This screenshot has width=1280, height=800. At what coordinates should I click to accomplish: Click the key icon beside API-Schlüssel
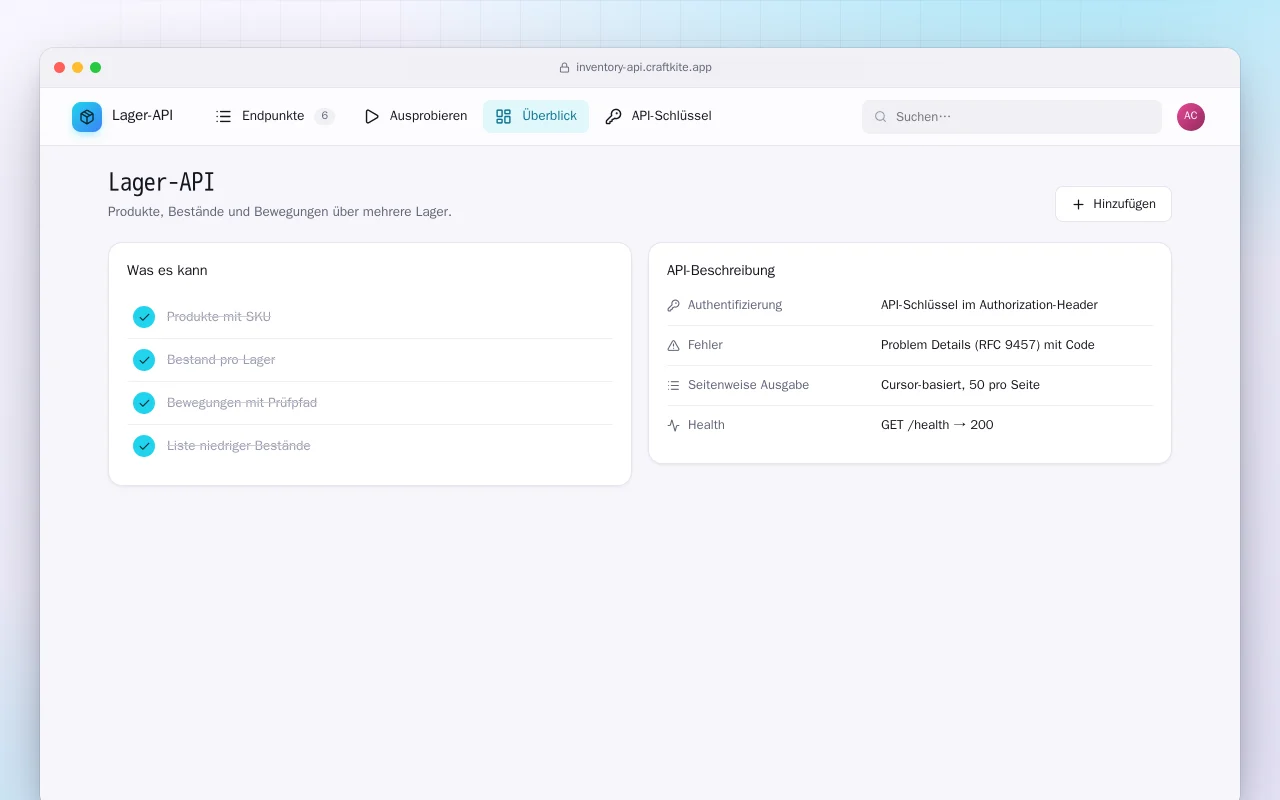614,116
